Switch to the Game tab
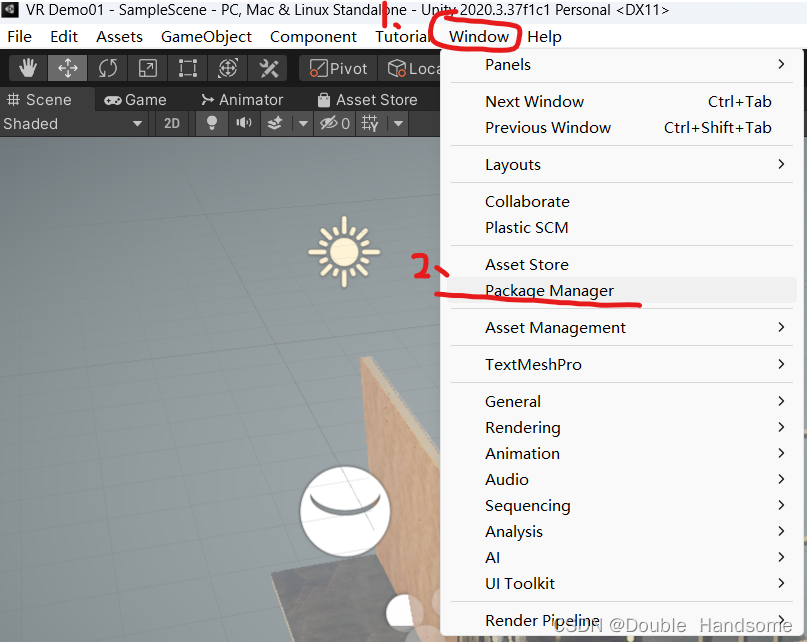 pos(135,99)
